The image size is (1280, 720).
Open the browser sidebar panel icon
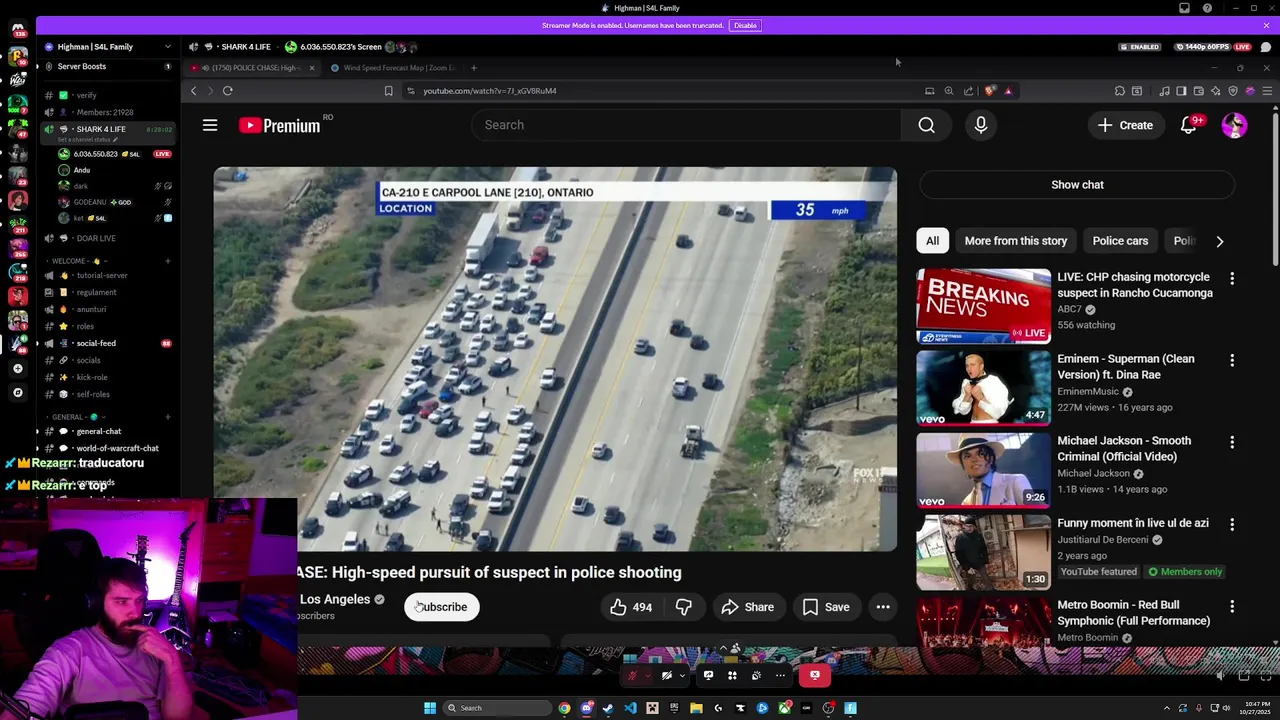1182,91
